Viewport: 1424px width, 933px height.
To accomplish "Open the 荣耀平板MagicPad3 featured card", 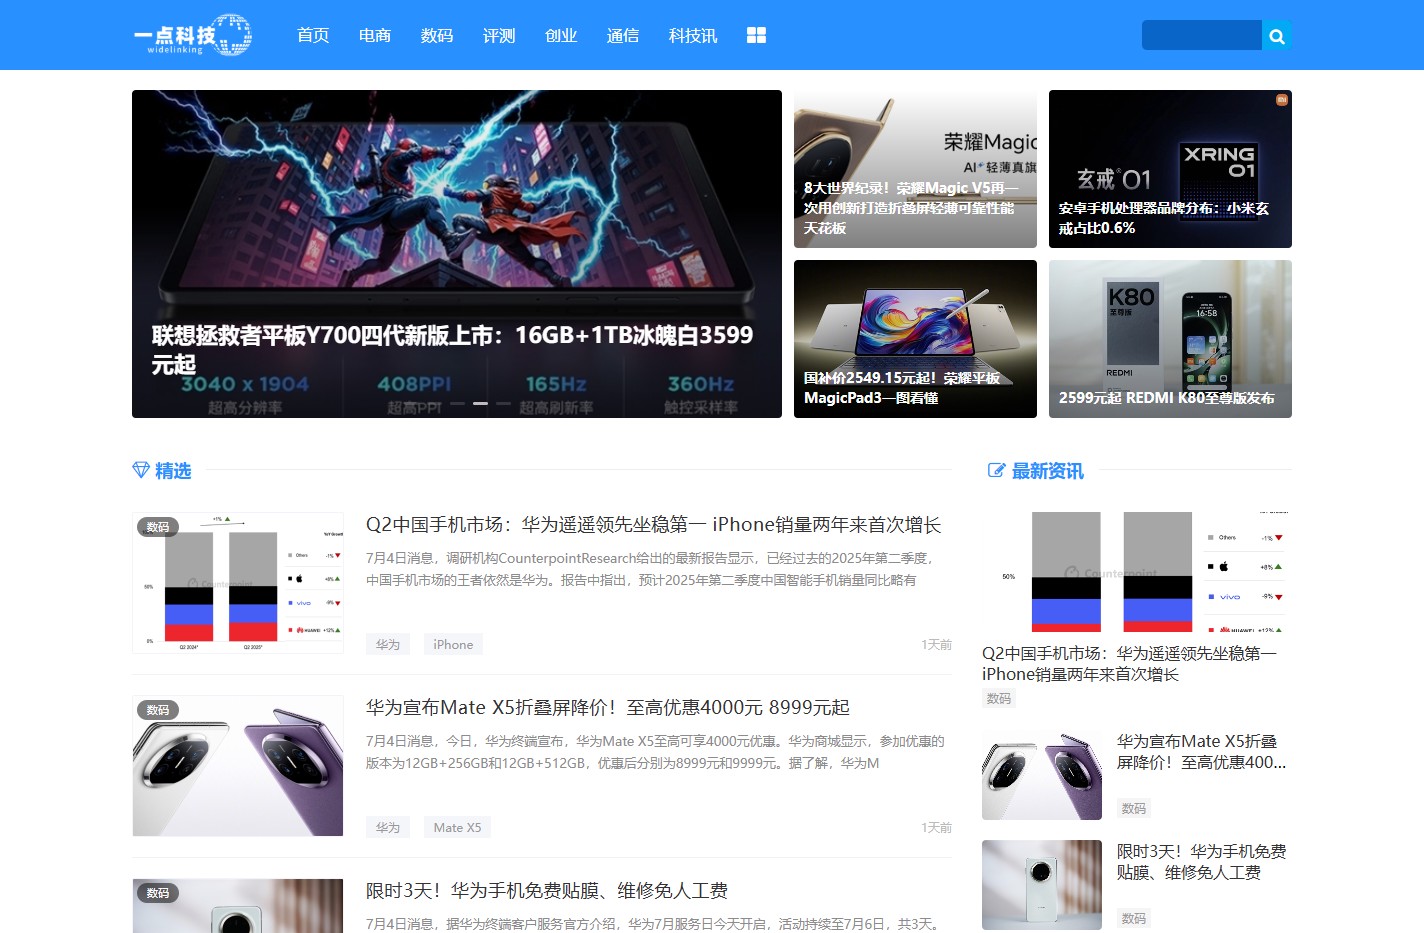I will [915, 339].
